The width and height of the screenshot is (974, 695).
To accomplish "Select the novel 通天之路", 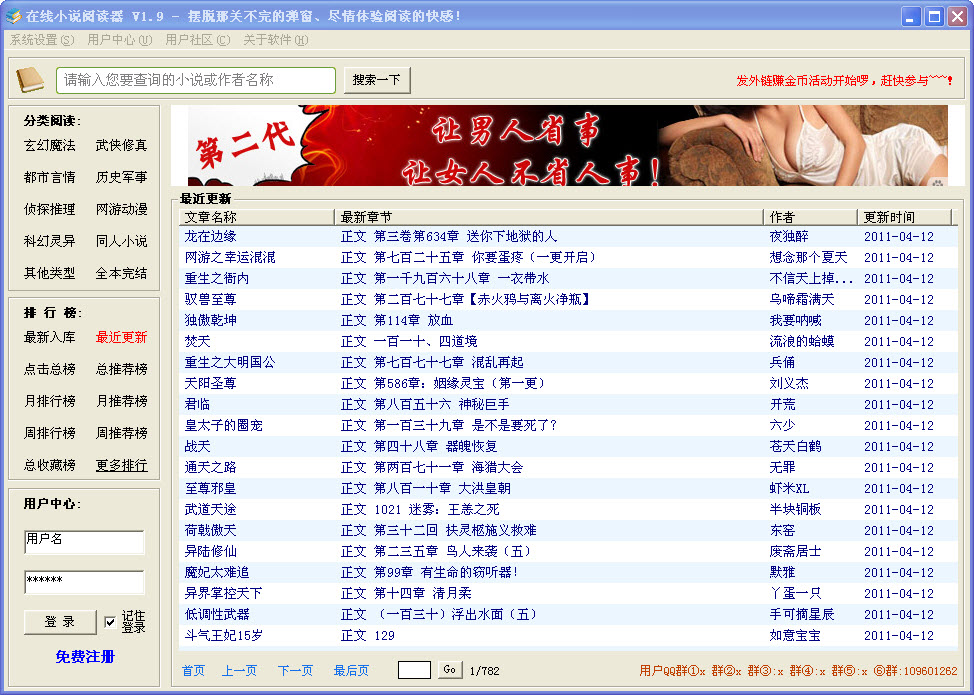I will 210,467.
